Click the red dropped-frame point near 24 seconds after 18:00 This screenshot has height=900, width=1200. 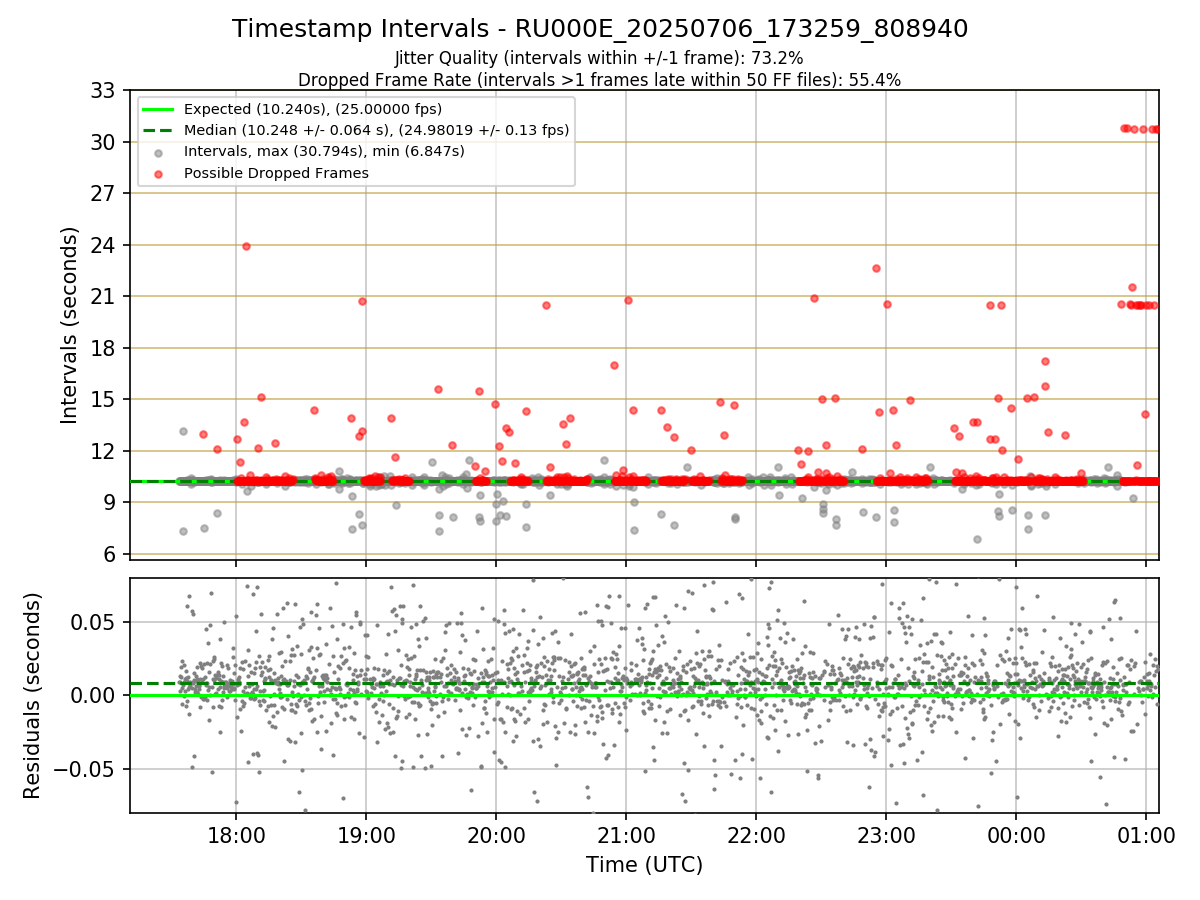click(x=246, y=246)
